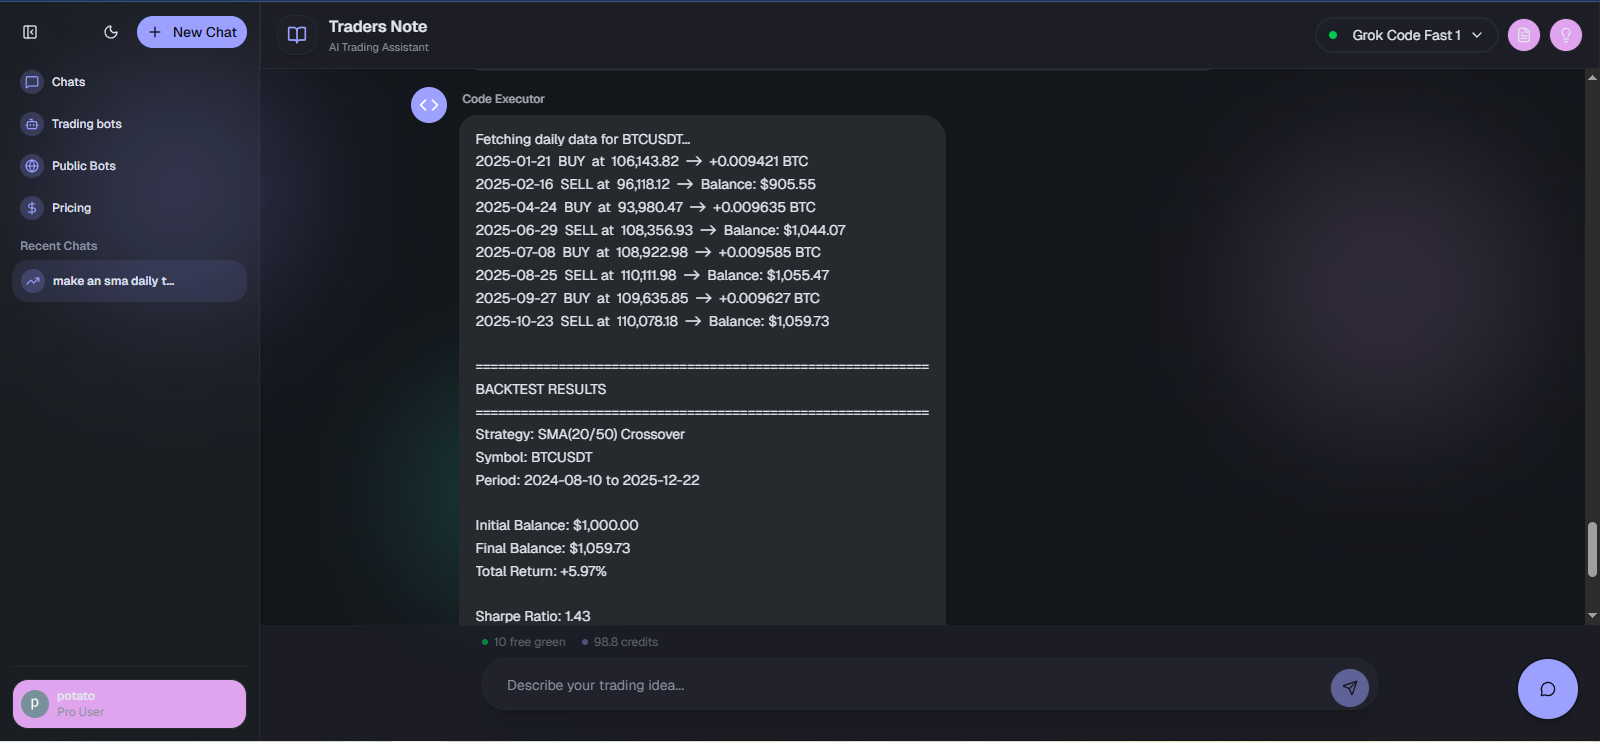
Task: Collapse the sidebar panel icon
Action: [x=30, y=32]
